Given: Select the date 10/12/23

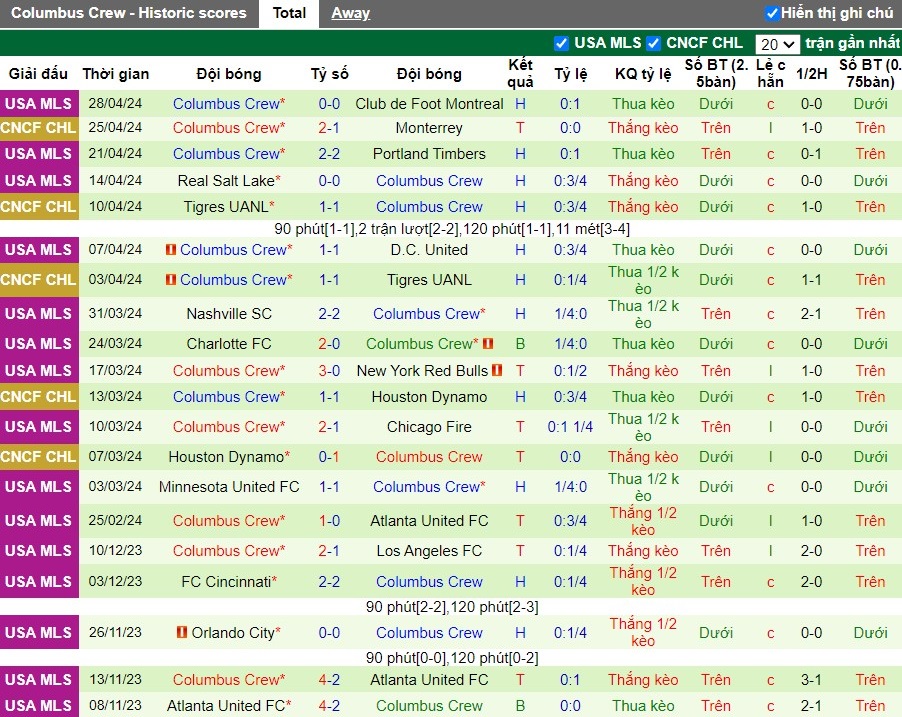Looking at the screenshot, I should click(115, 551).
